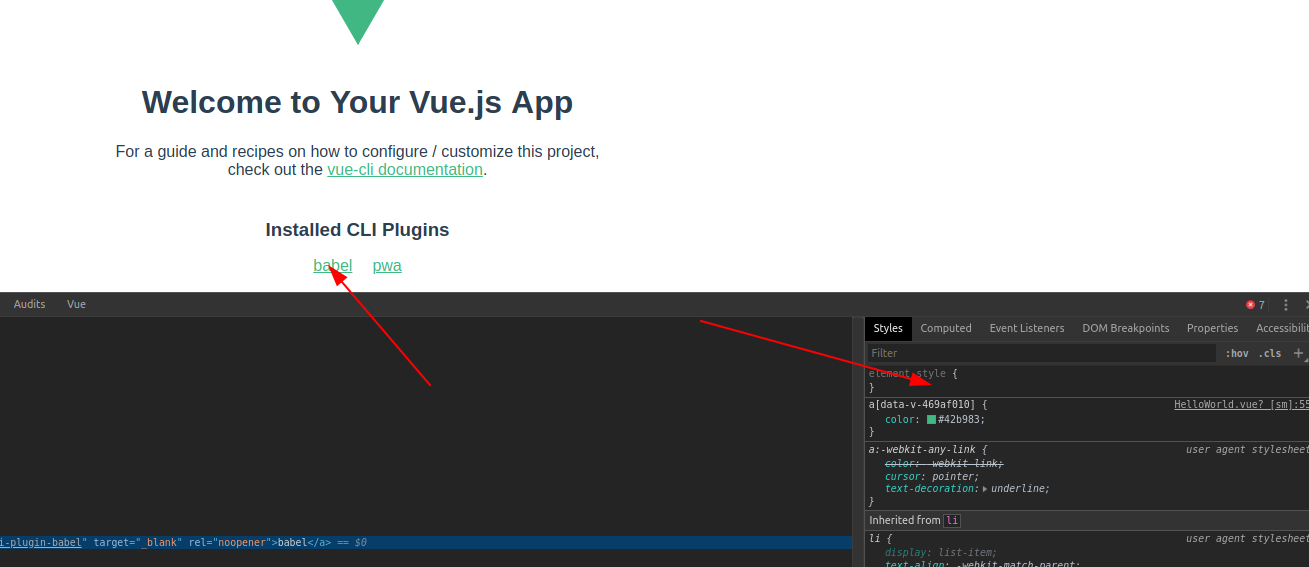Image resolution: width=1309 pixels, height=567 pixels.
Task: Open the babel plugin link
Action: coord(333,265)
